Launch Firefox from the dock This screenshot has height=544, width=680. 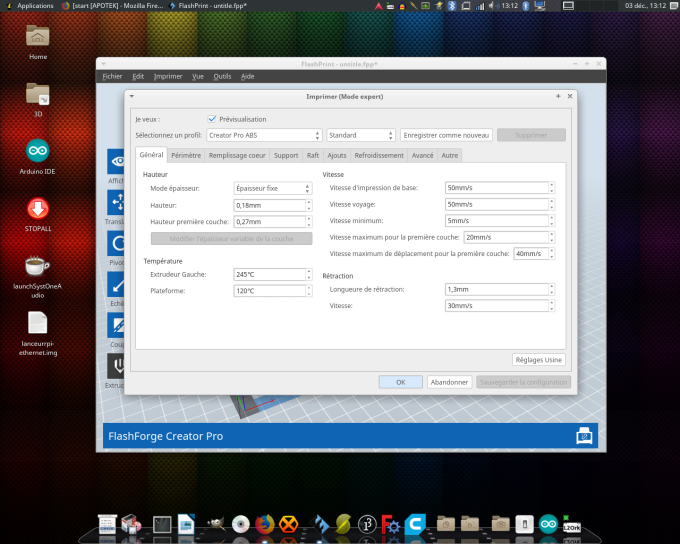[x=264, y=523]
